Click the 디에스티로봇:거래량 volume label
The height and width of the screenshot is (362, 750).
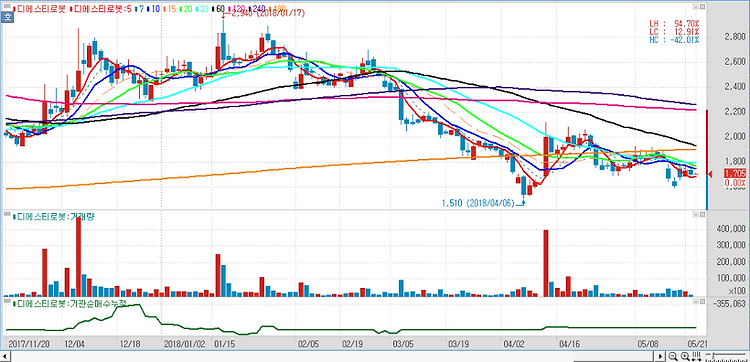click(x=53, y=216)
